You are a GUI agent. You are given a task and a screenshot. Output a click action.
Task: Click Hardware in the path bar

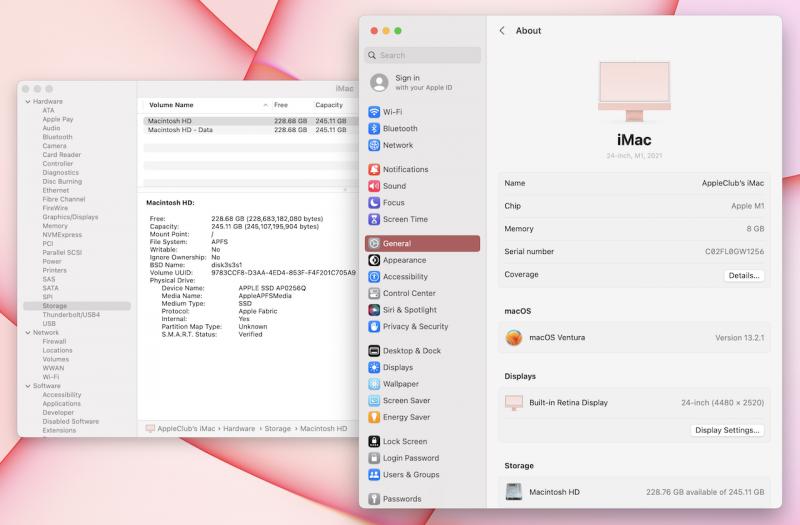tap(239, 429)
